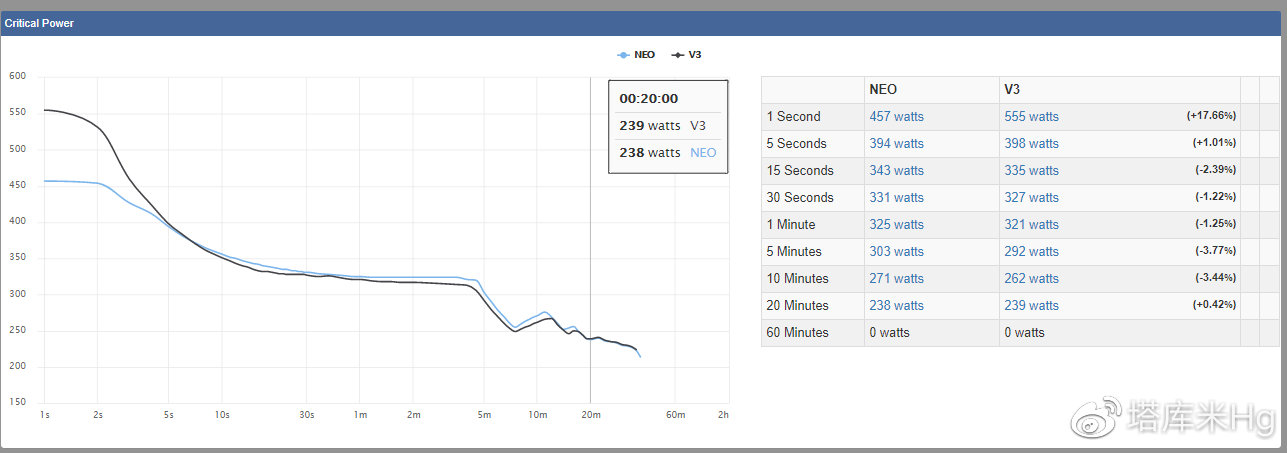Open V3 5 Minutes 292 watts link

coord(1031,252)
